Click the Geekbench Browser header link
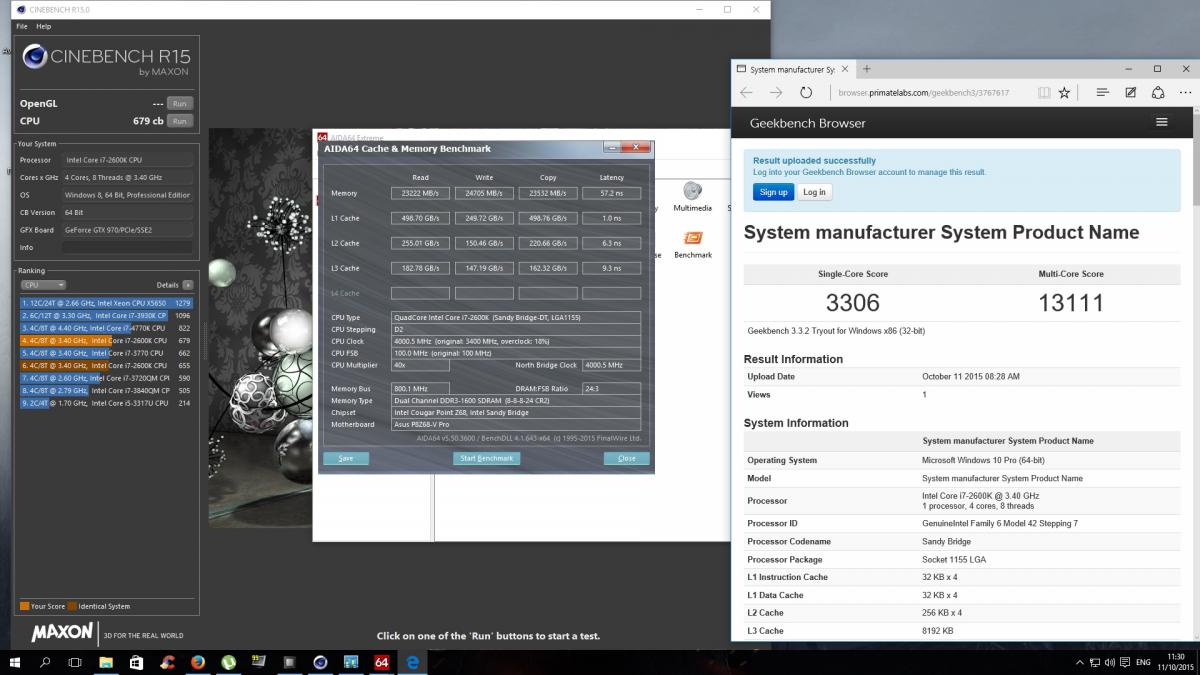The image size is (1200, 675). [x=808, y=123]
